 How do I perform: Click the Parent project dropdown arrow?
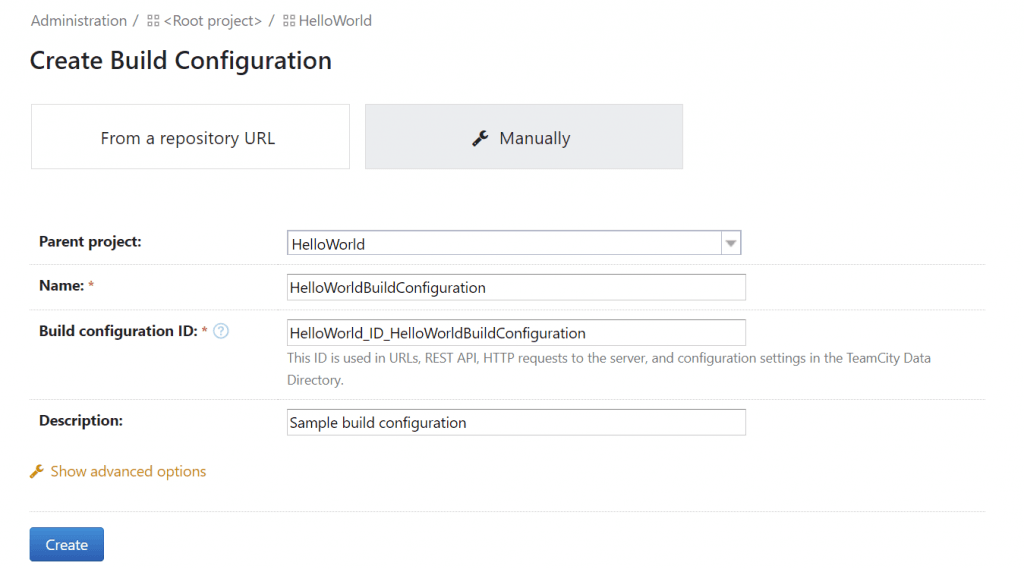(x=730, y=243)
